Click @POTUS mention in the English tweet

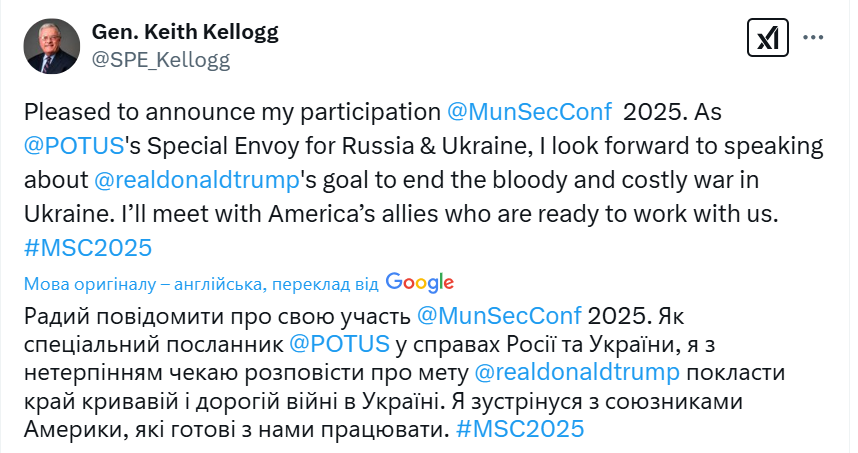point(73,144)
